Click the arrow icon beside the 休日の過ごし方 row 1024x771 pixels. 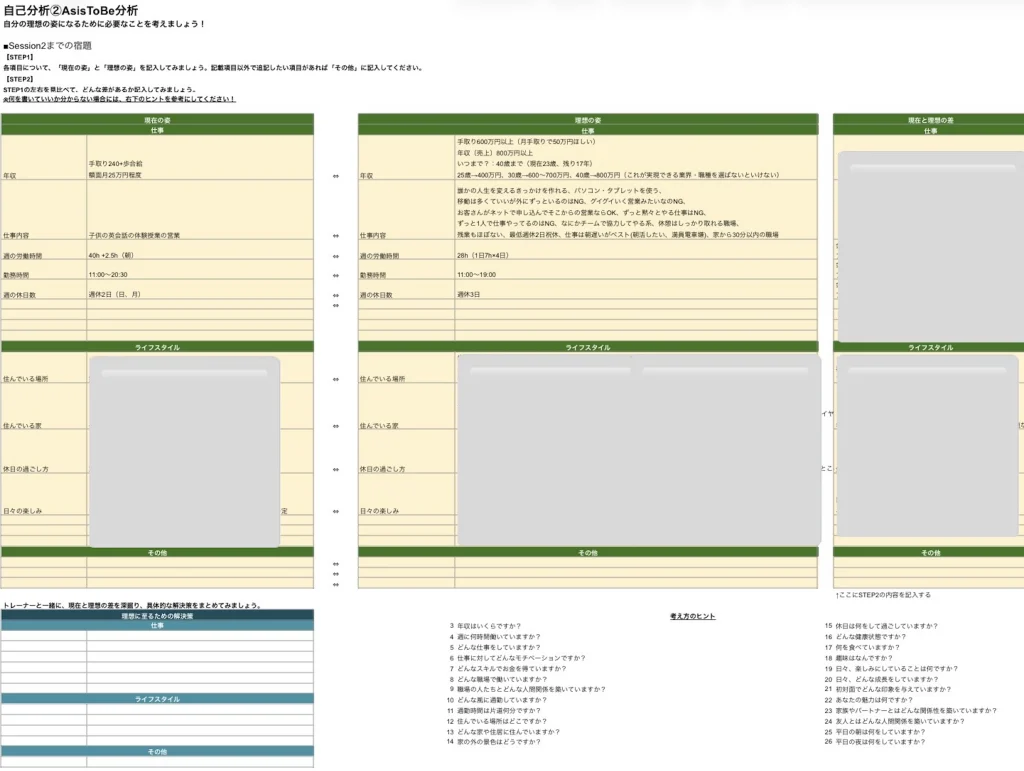point(336,469)
